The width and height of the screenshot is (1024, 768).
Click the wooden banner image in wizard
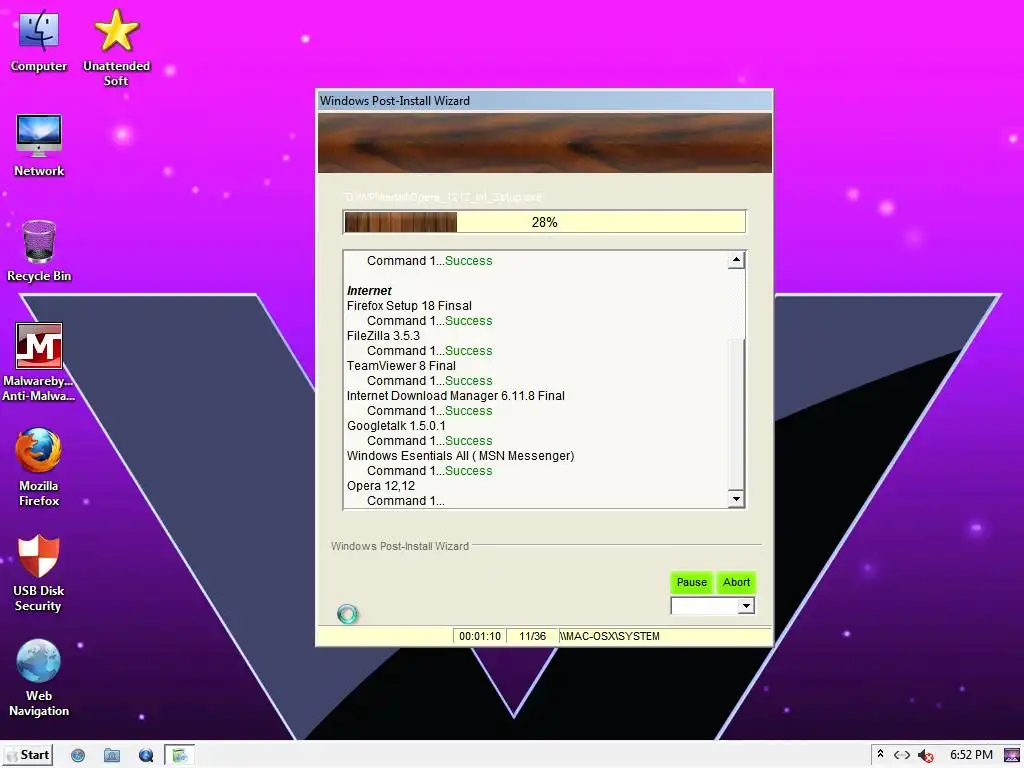pyautogui.click(x=545, y=142)
